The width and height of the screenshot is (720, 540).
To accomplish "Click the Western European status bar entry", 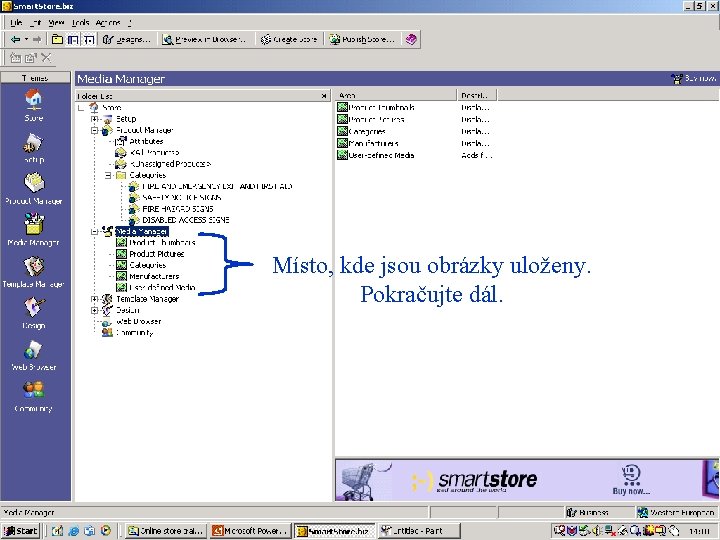I will [x=676, y=512].
